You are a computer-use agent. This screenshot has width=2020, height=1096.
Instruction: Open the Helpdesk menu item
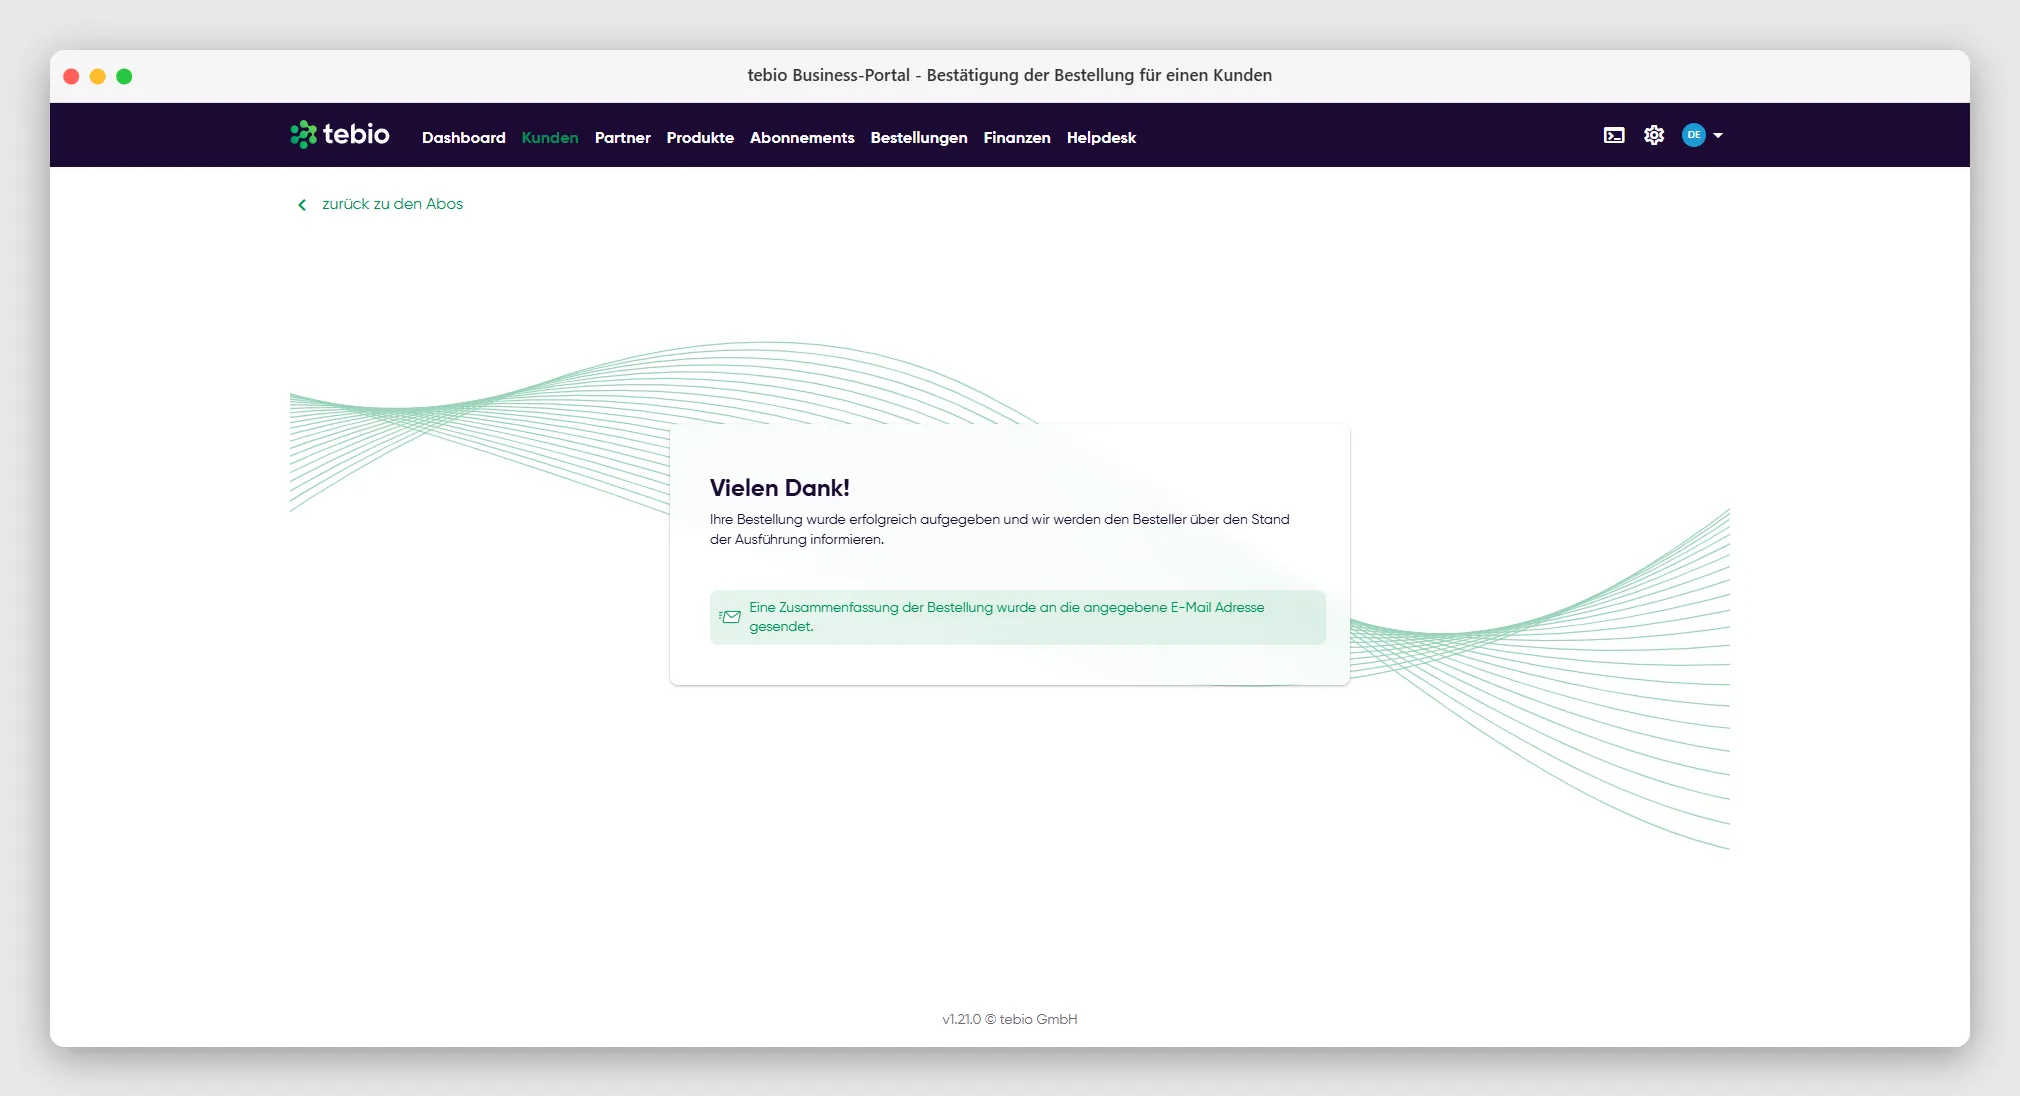click(x=1101, y=138)
